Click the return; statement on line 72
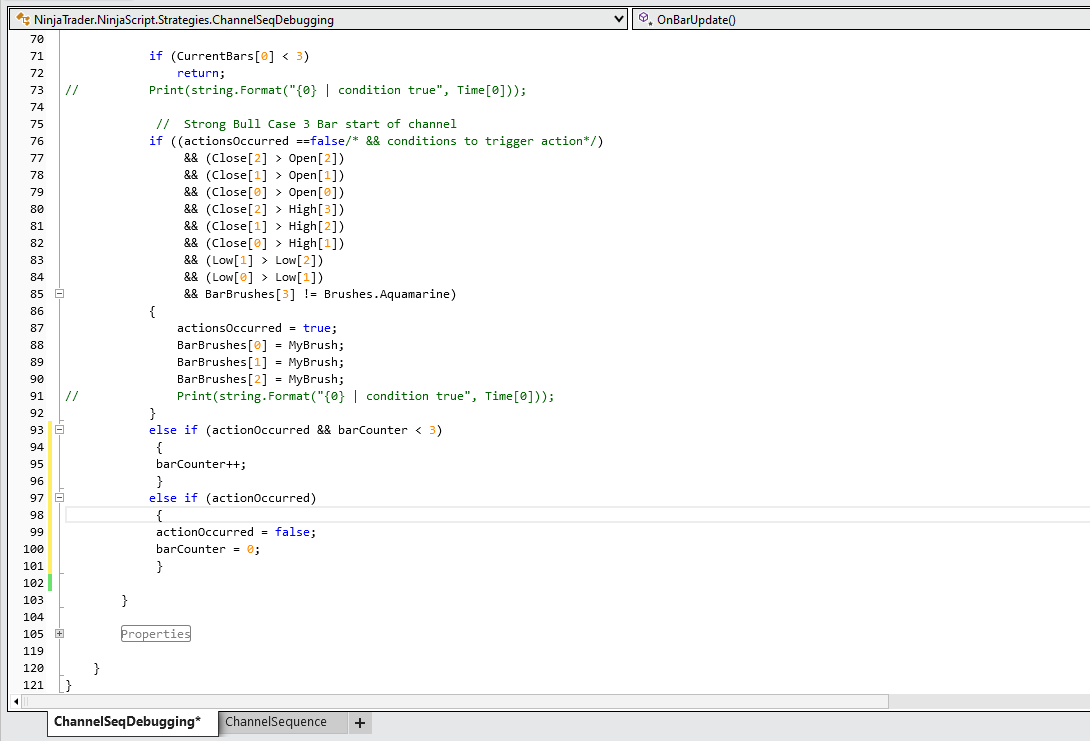 click(x=201, y=73)
